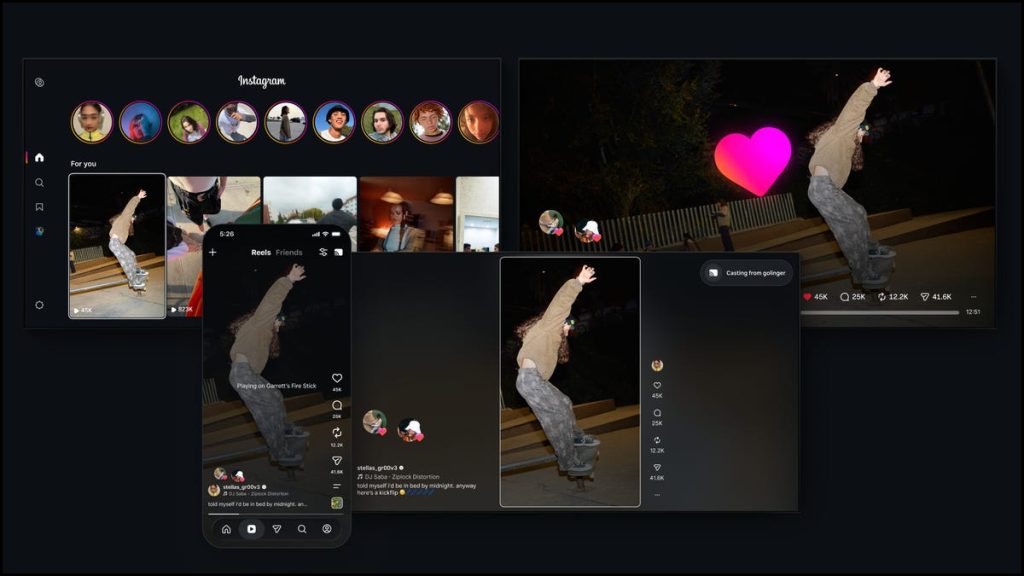Open the story with blue background
The width and height of the screenshot is (1024, 576).
click(140, 122)
